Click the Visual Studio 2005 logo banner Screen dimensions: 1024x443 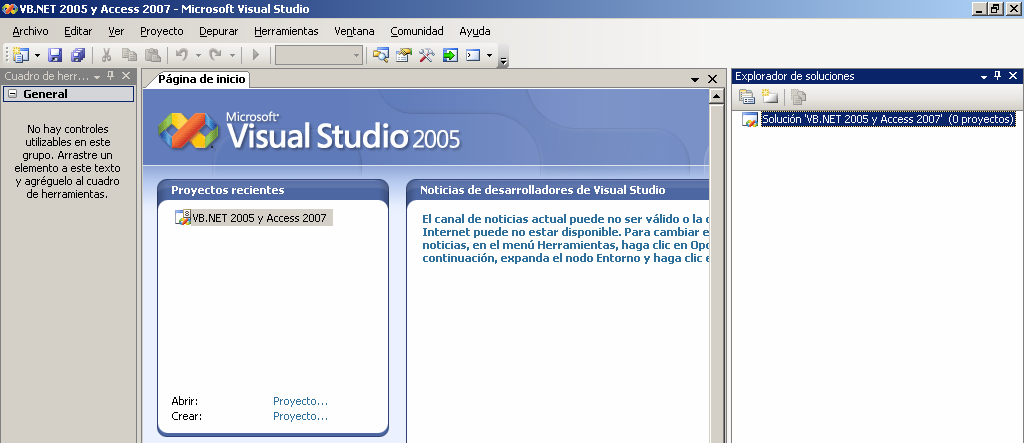(309, 131)
